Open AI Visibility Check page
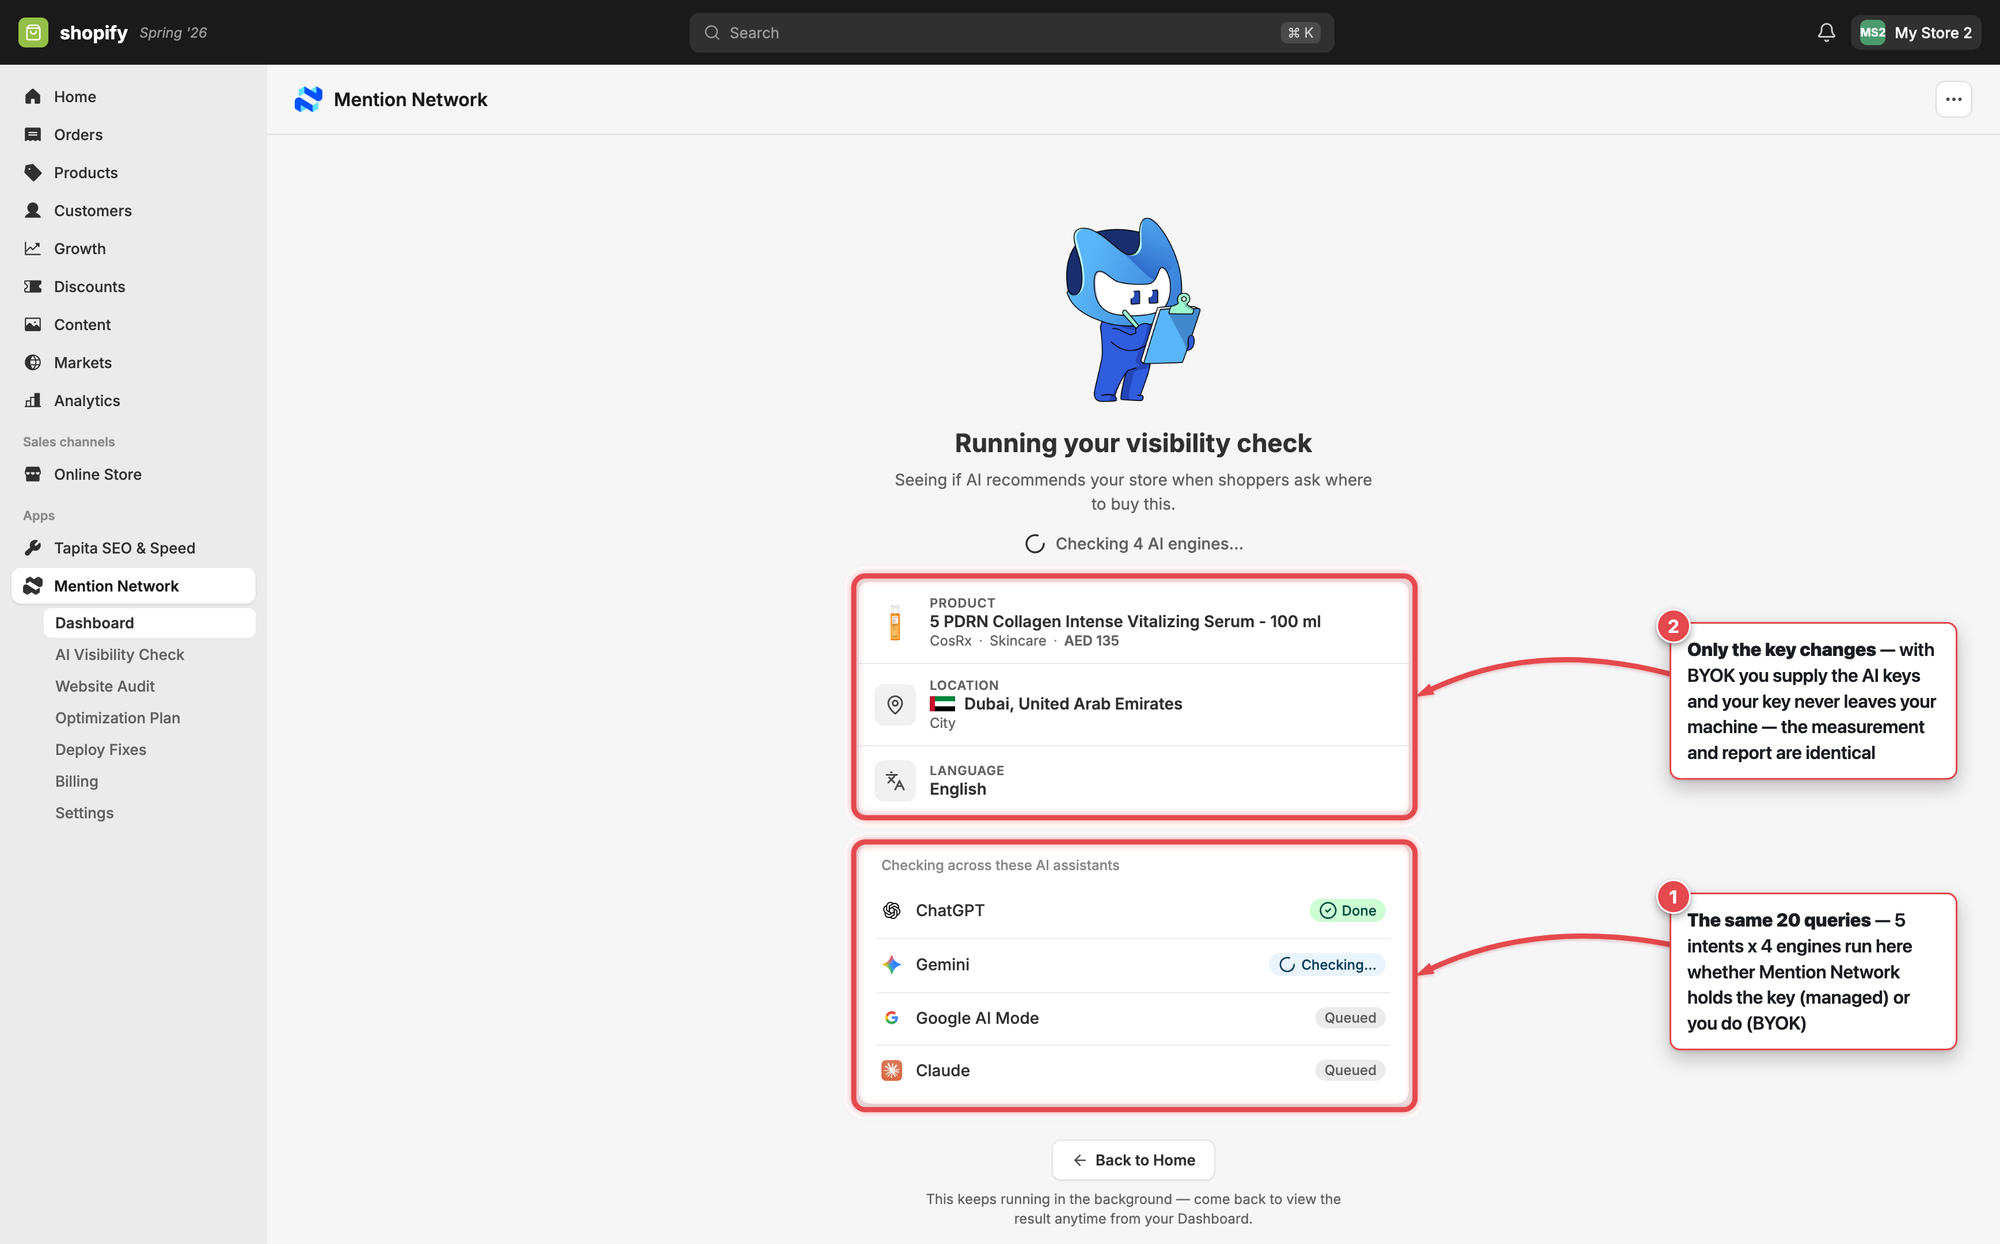This screenshot has height=1244, width=2000. (x=120, y=655)
